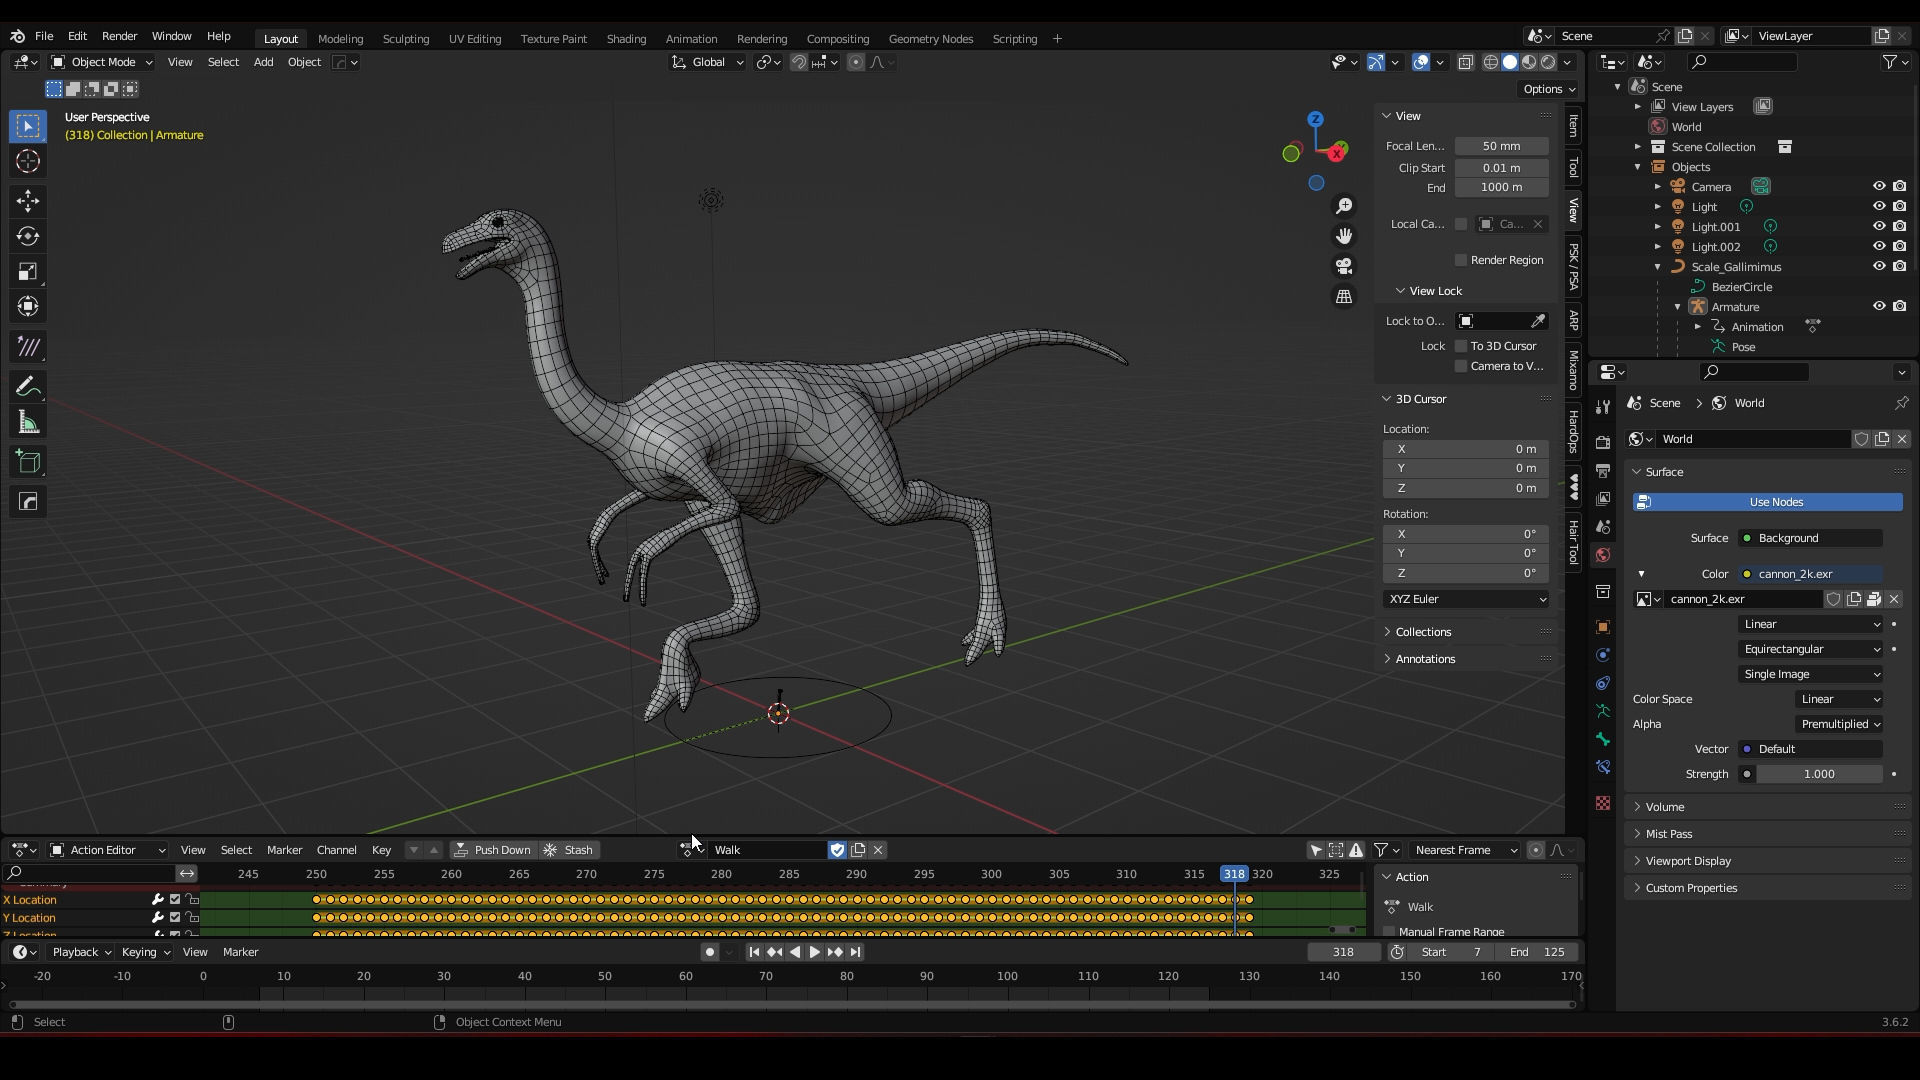Image resolution: width=1920 pixels, height=1080 pixels.
Task: Open the Object properties tab icon
Action: click(x=1603, y=627)
